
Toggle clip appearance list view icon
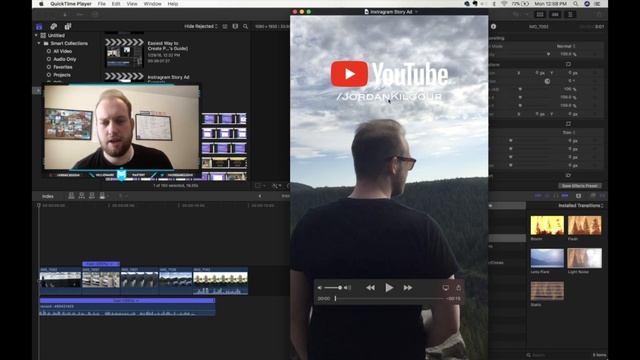225,27
